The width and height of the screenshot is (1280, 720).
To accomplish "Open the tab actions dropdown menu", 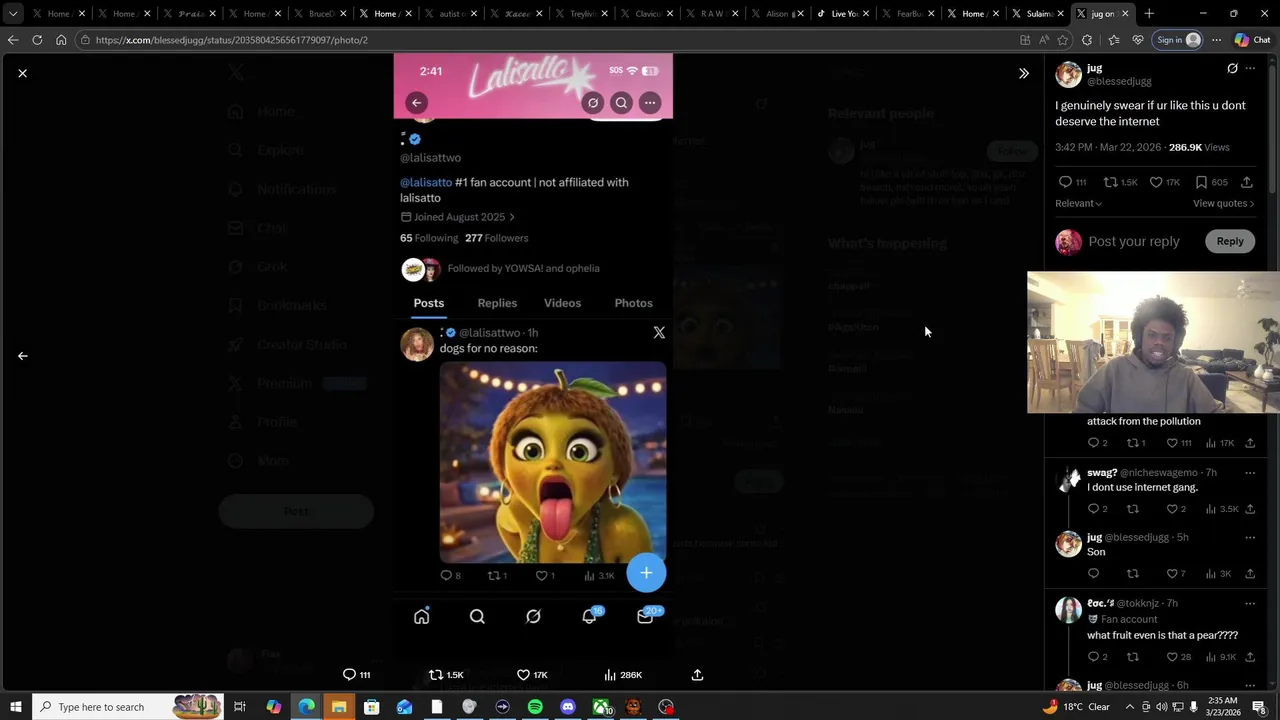I will click(13, 14).
